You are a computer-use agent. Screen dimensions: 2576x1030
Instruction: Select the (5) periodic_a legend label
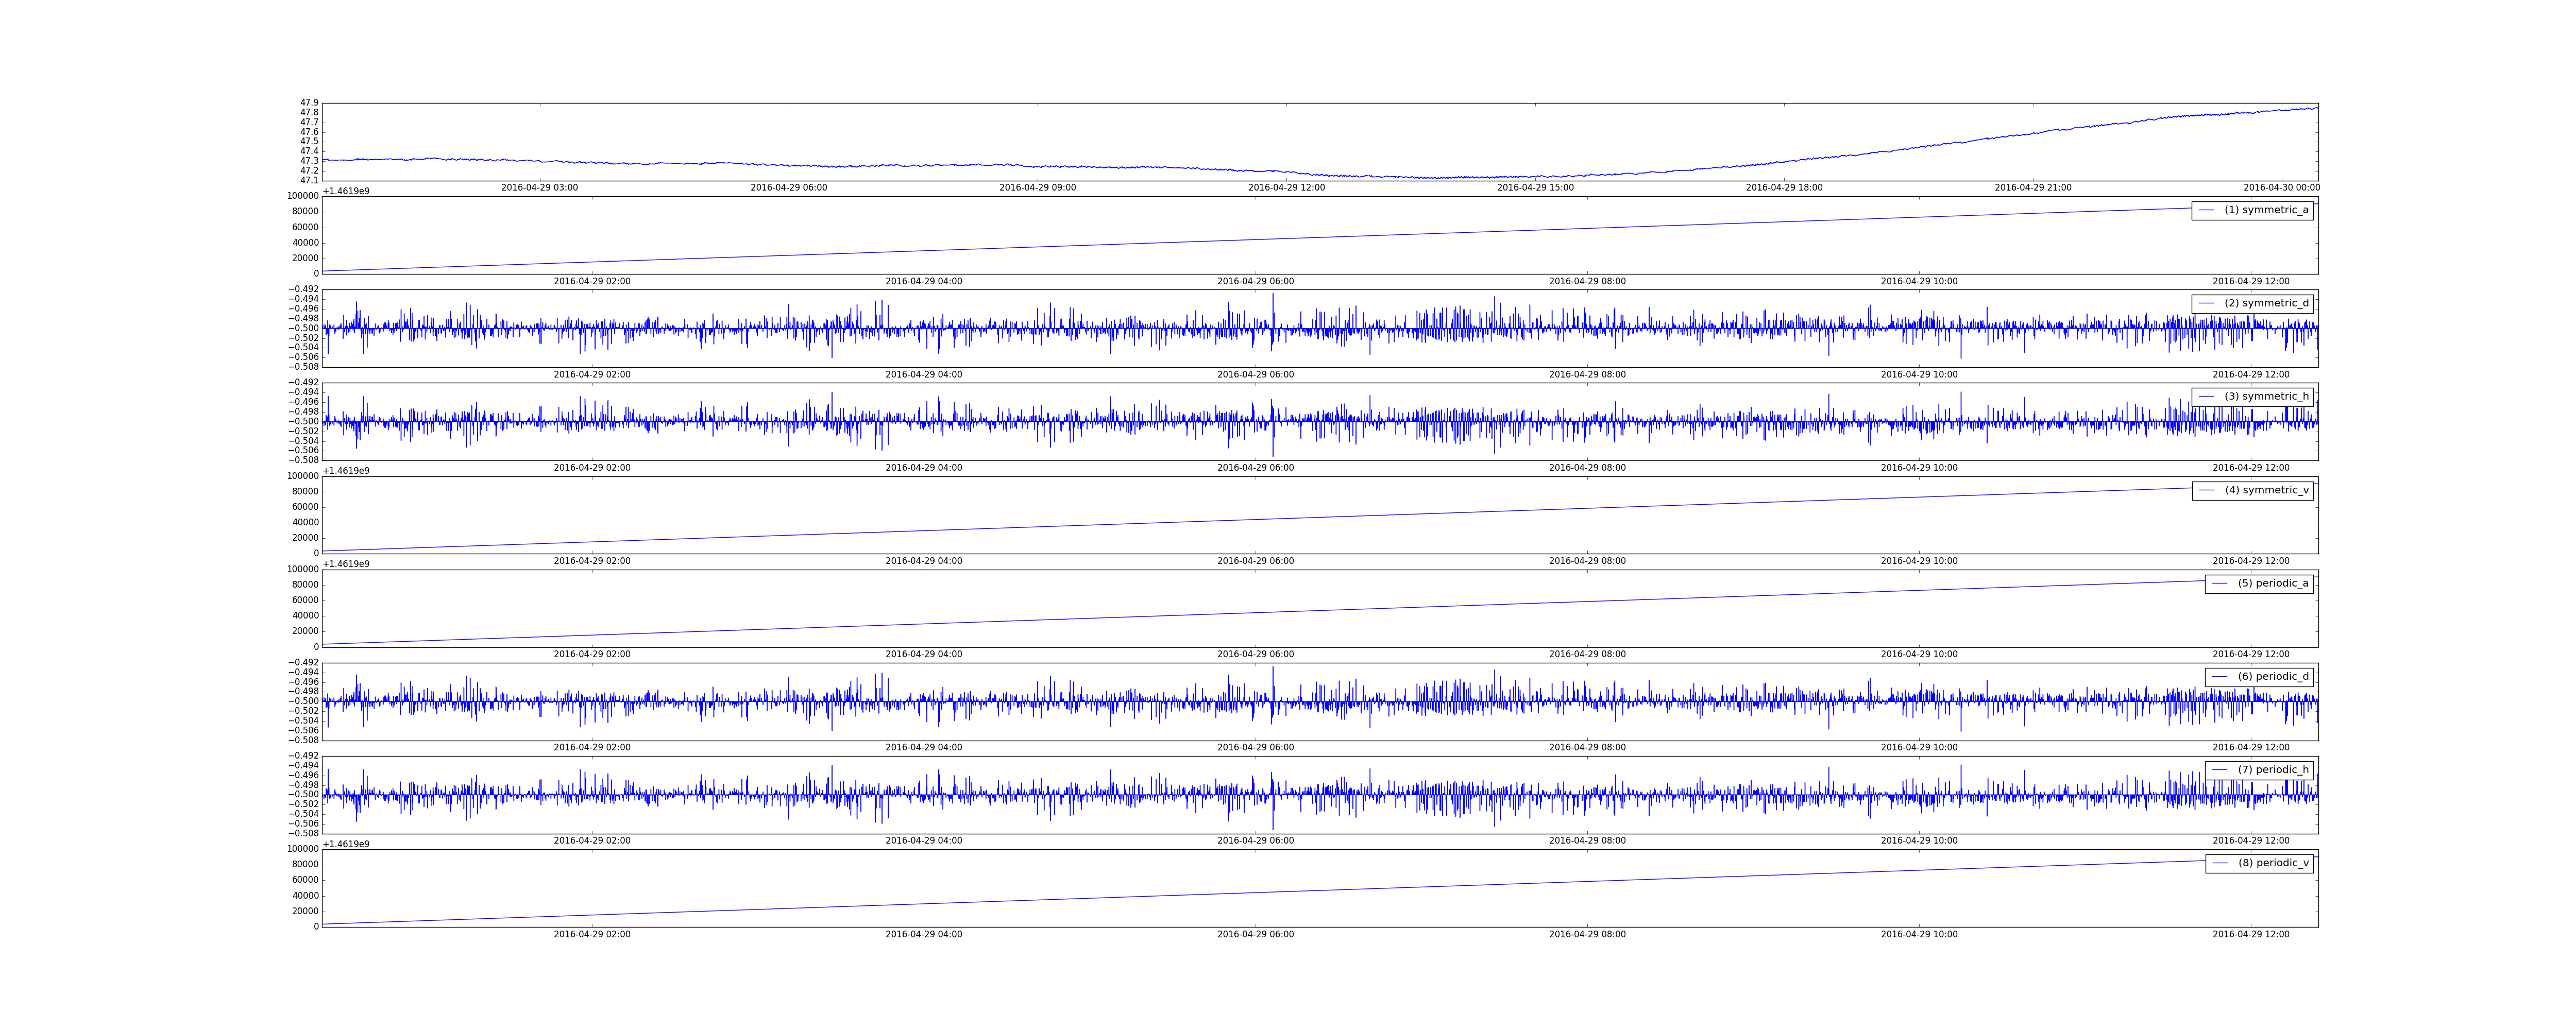[2273, 583]
